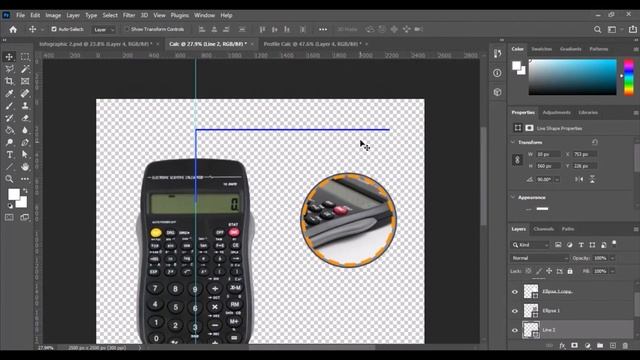Select the Path Selection tool
The height and width of the screenshot is (360, 640).
pyautogui.click(x=25, y=155)
